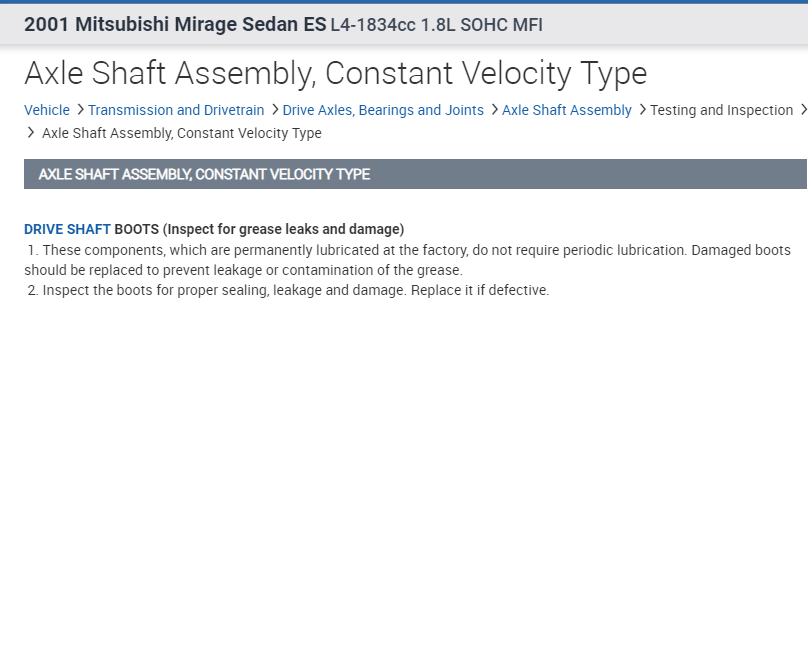Select the Testing and Inspection breadcrumb item

coord(721,110)
